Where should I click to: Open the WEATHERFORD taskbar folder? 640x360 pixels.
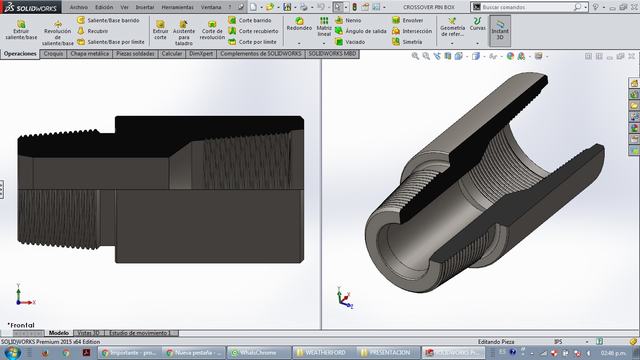click(x=324, y=352)
